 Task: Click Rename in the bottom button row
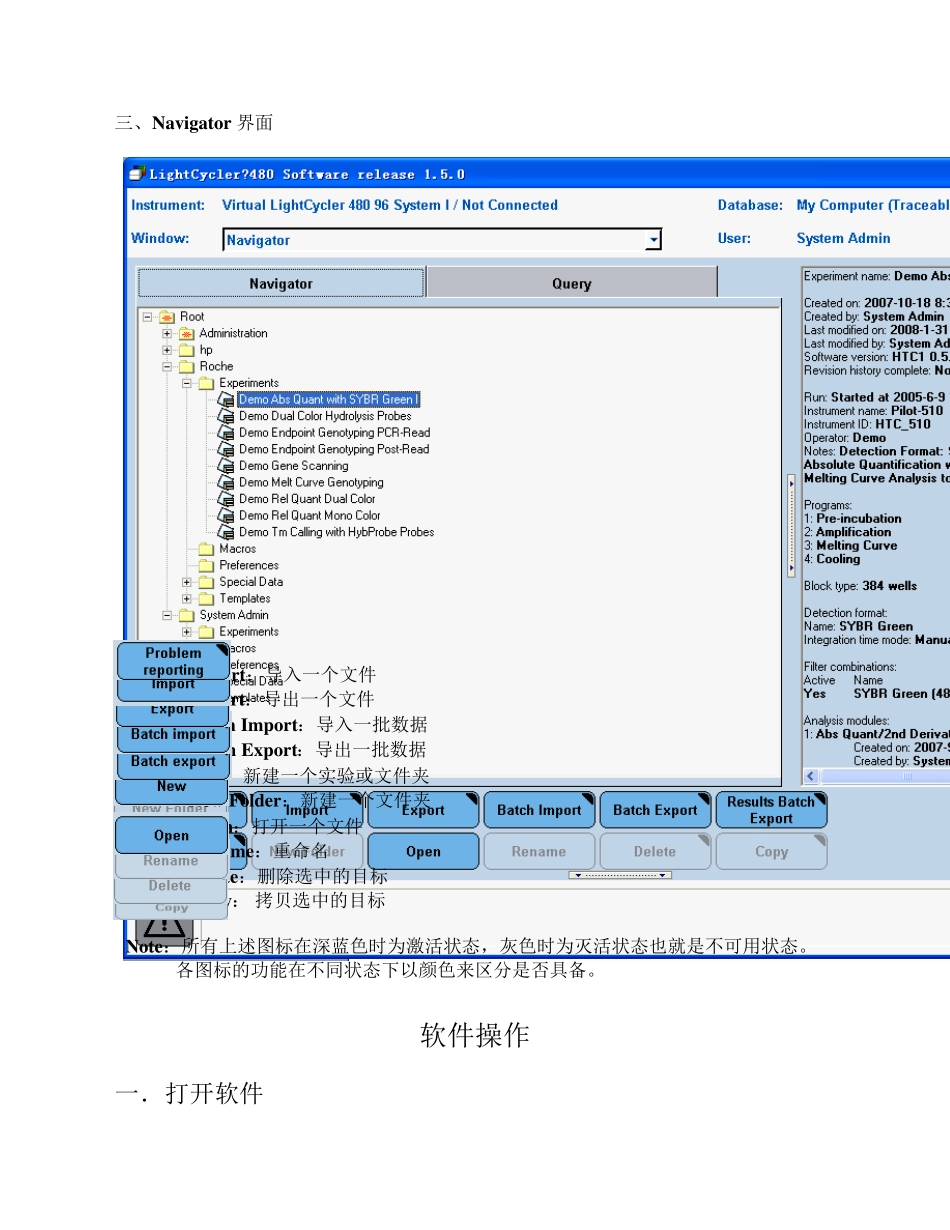click(x=539, y=852)
